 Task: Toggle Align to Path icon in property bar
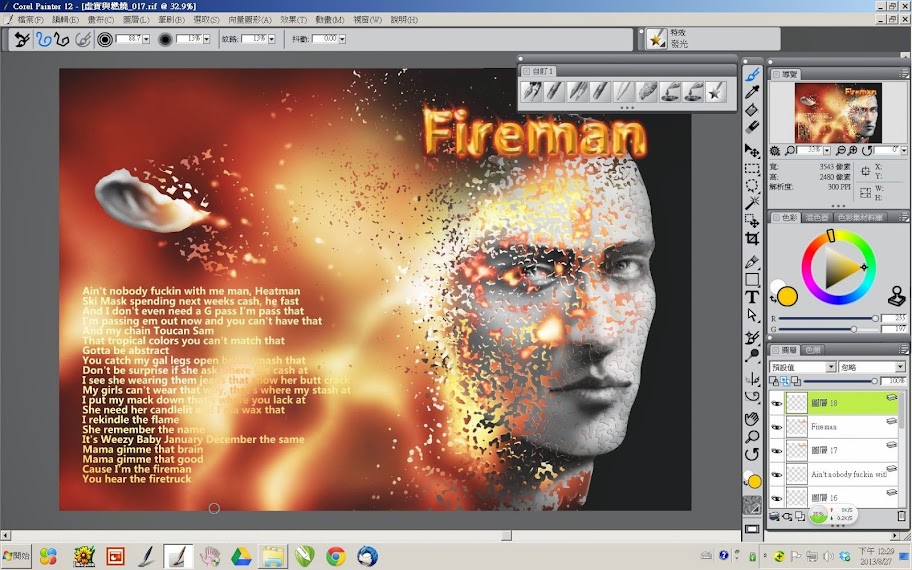pos(83,40)
